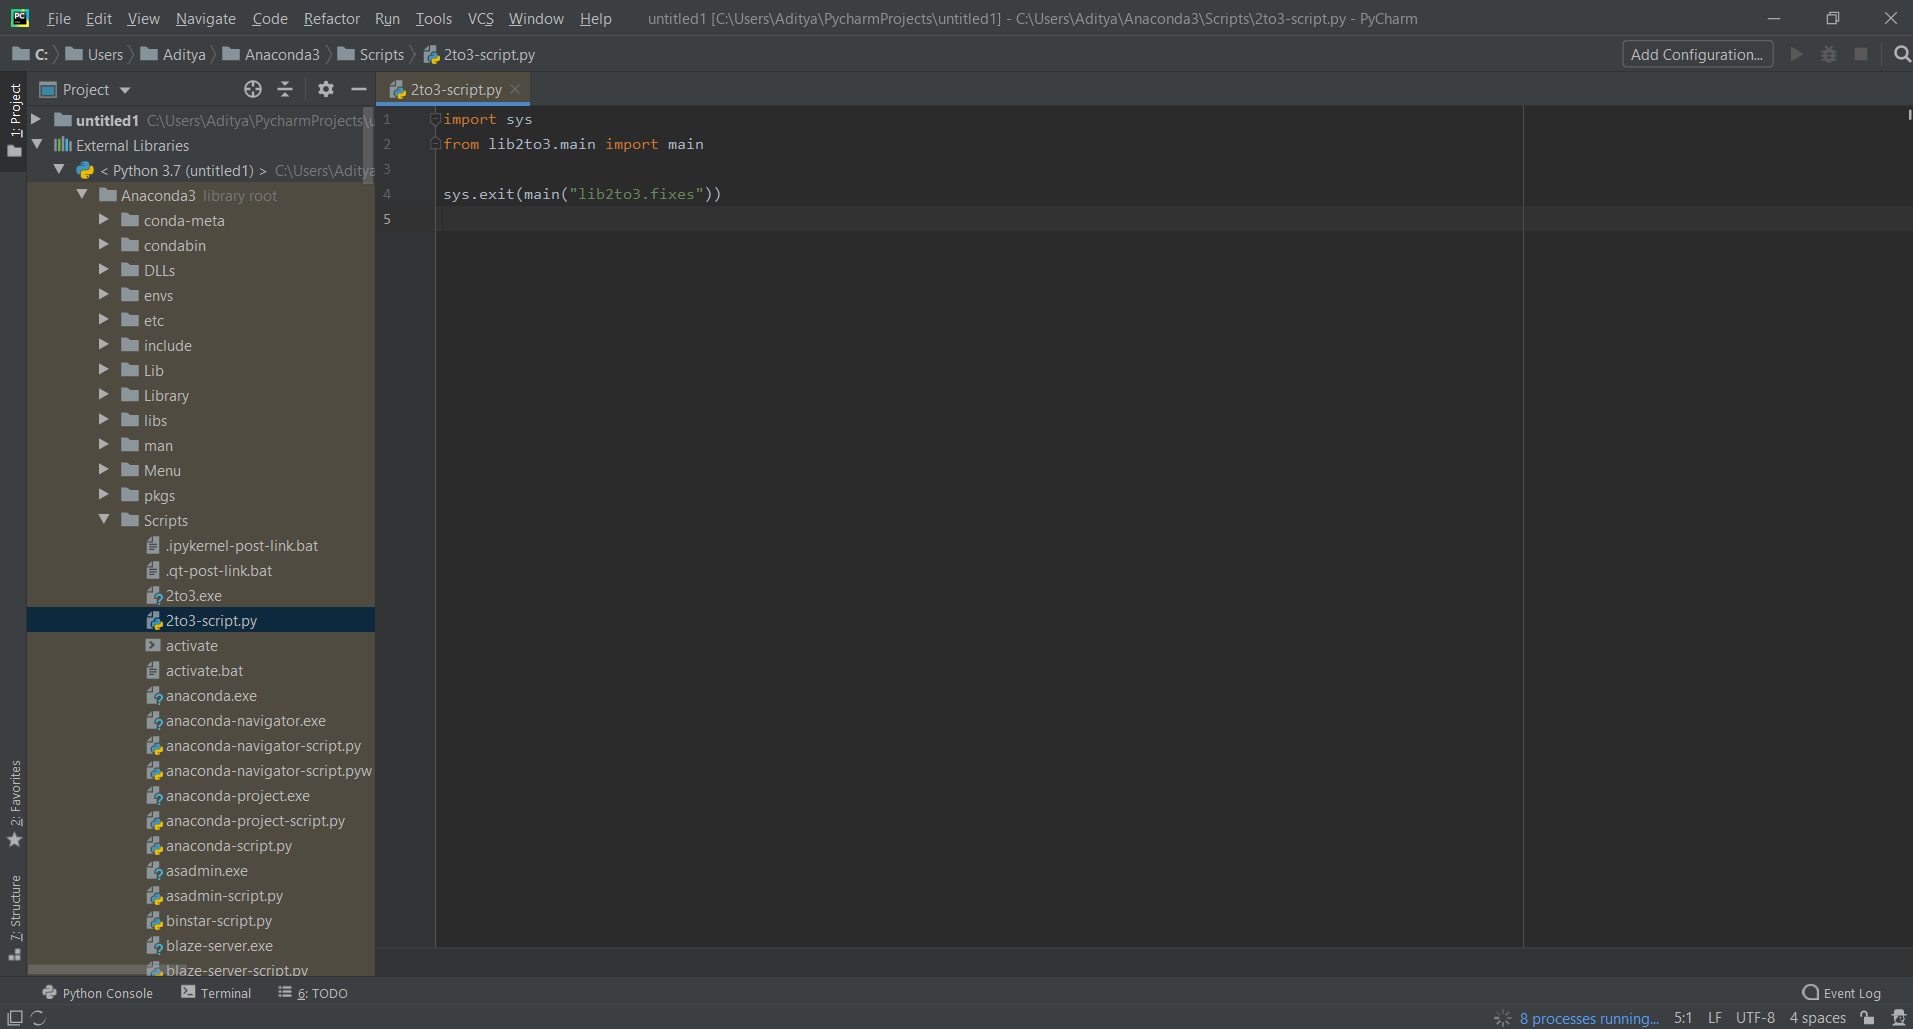The width and height of the screenshot is (1913, 1029).
Task: Toggle line 1 code folding marker
Action: tap(433, 118)
